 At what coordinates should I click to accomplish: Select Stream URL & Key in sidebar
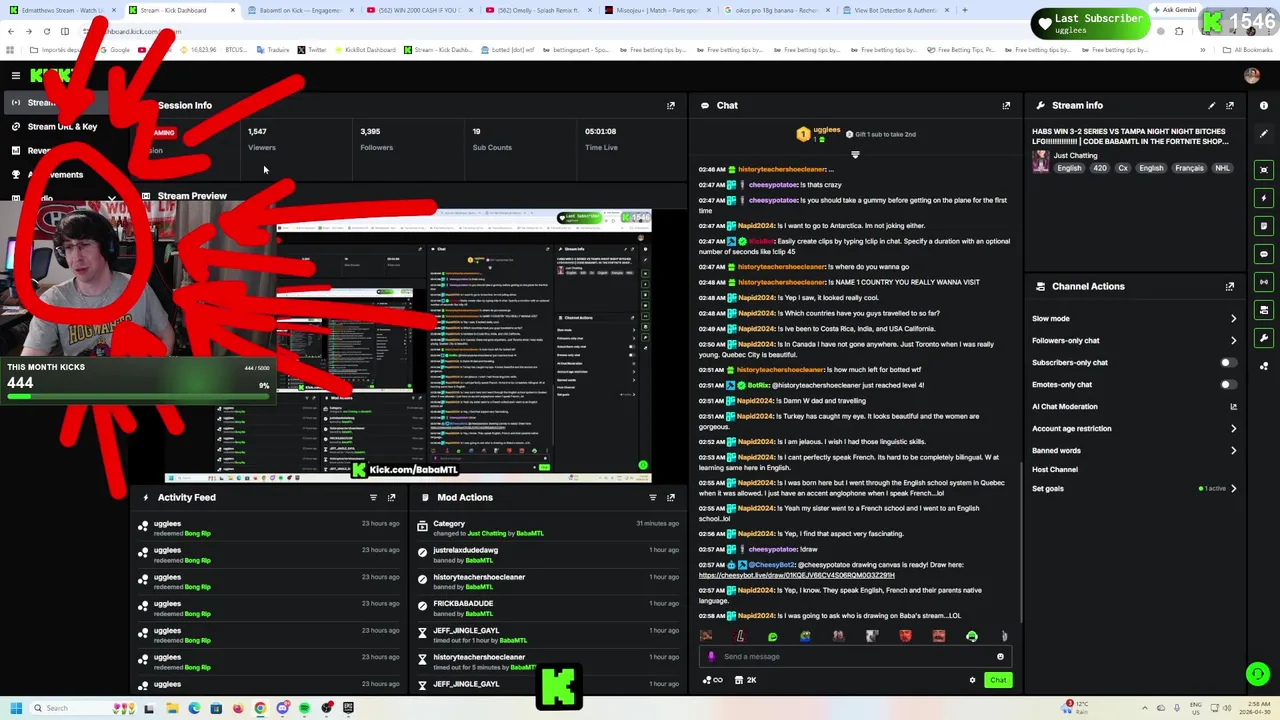tap(62, 127)
